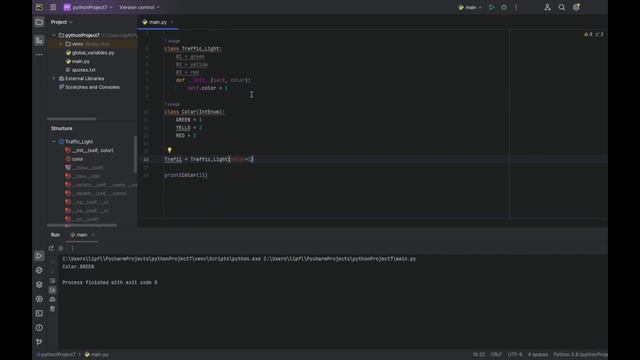Toggle soft-wrap in Run console
The image size is (640, 360).
53,280
